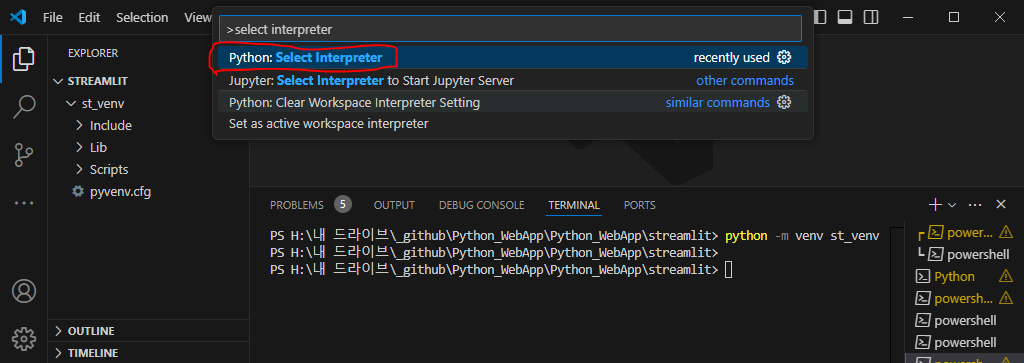Select the Python terminal in terminal list
Screen dimensions: 1024x363
pyautogui.click(x=954, y=276)
